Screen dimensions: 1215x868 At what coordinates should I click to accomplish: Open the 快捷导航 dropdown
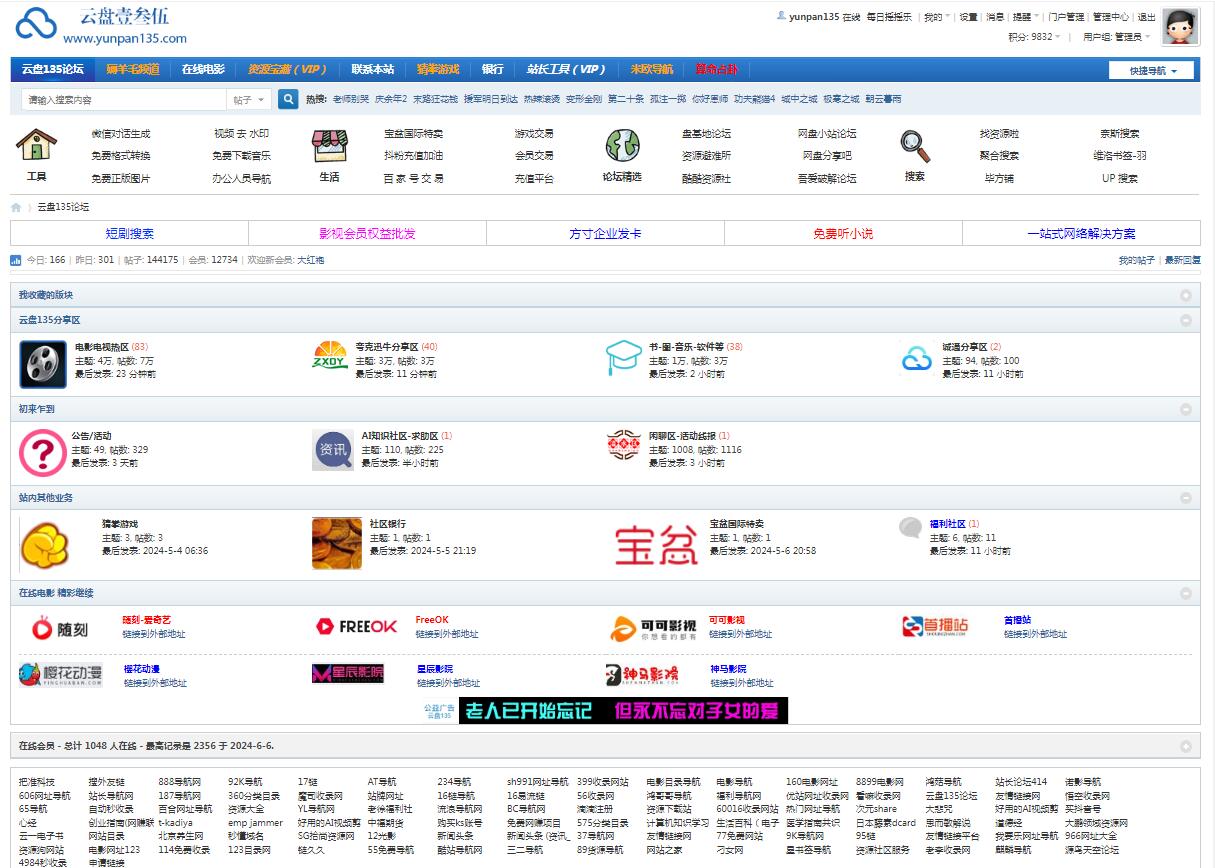tap(1150, 71)
